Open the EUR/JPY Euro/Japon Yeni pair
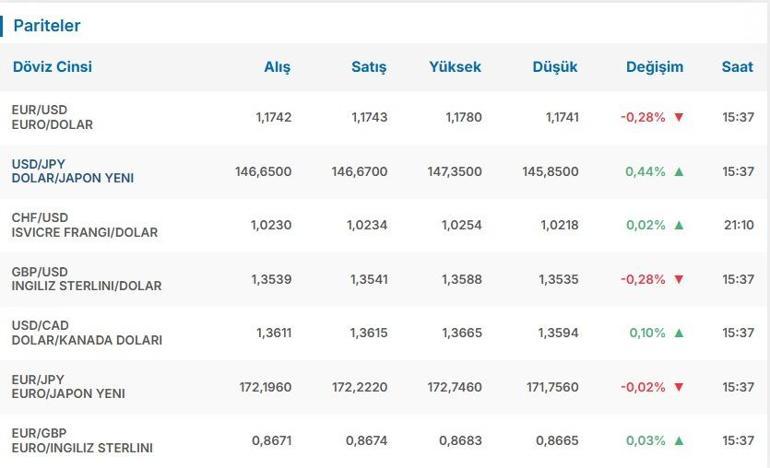The height and width of the screenshot is (468, 770). pos(68,386)
